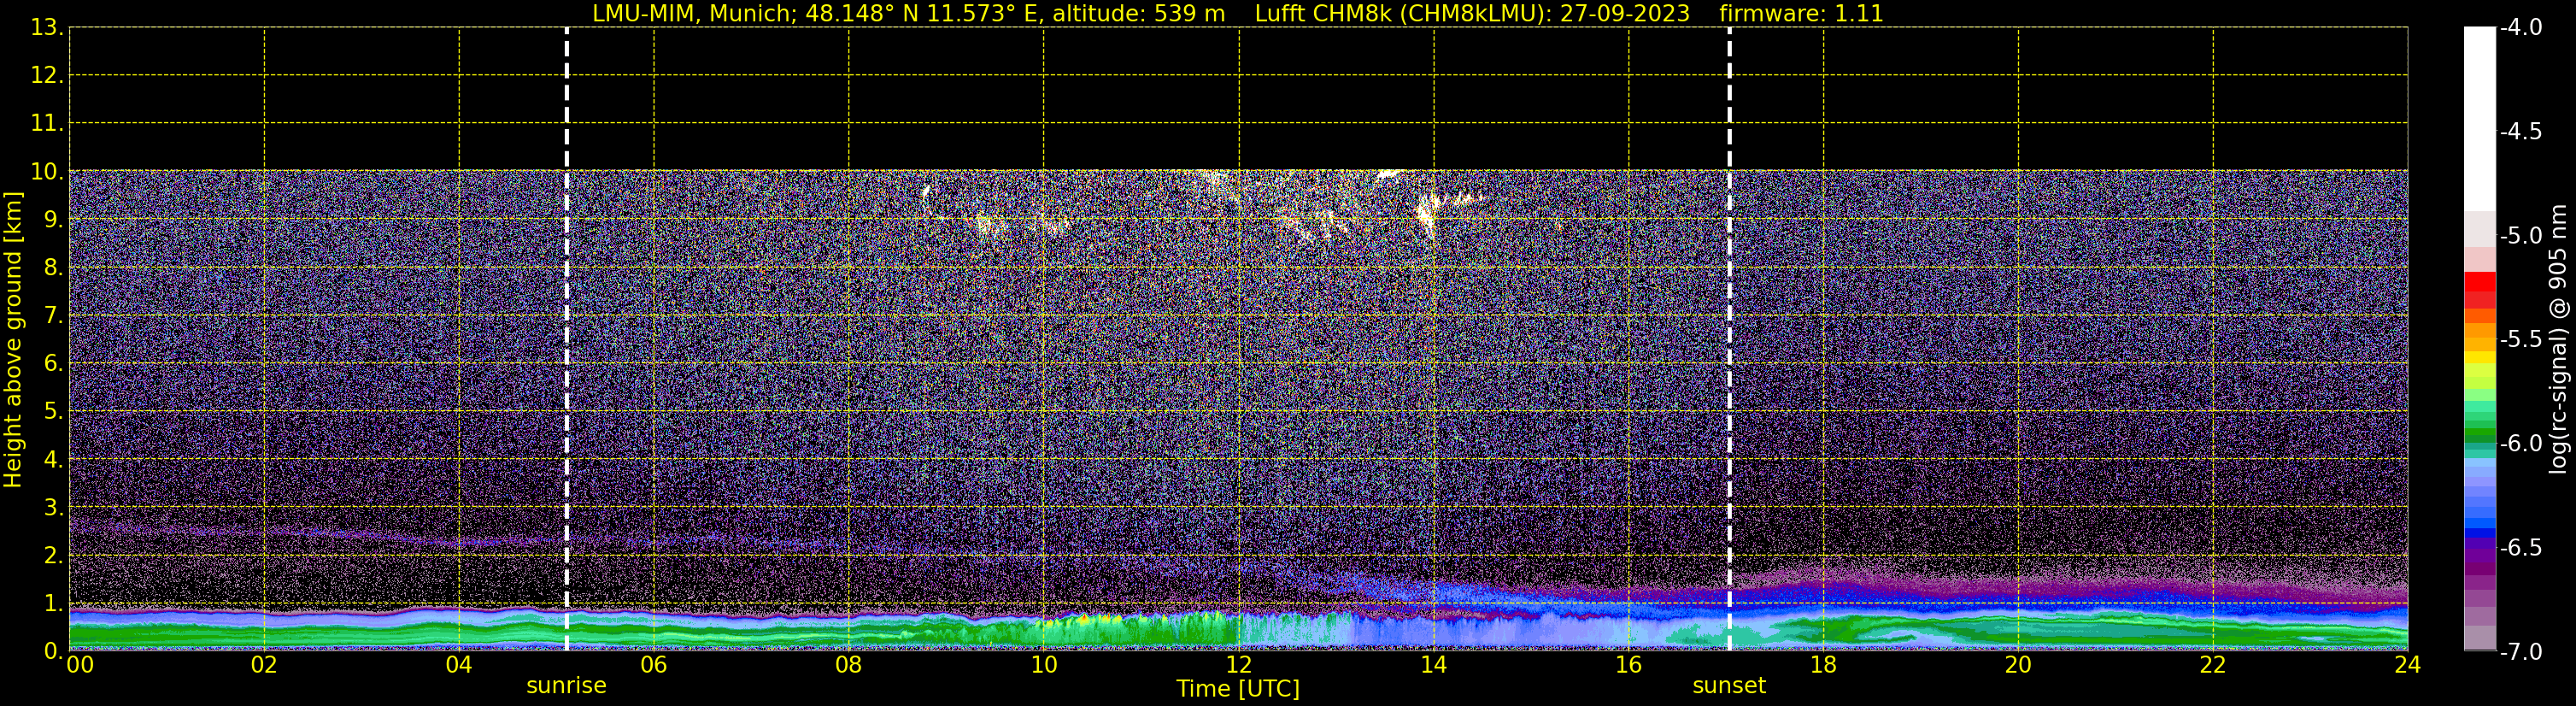Click the '27-09-2023' date in the title
Image resolution: width=2576 pixels, height=706 pixels.
click(x=1625, y=14)
